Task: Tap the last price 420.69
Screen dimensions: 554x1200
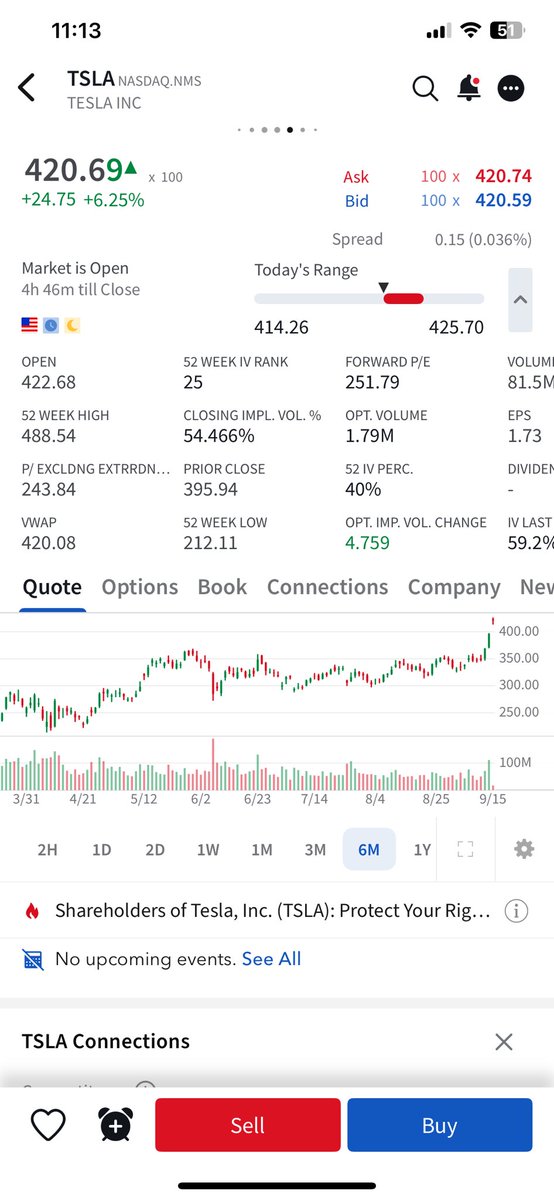Action: click(73, 169)
